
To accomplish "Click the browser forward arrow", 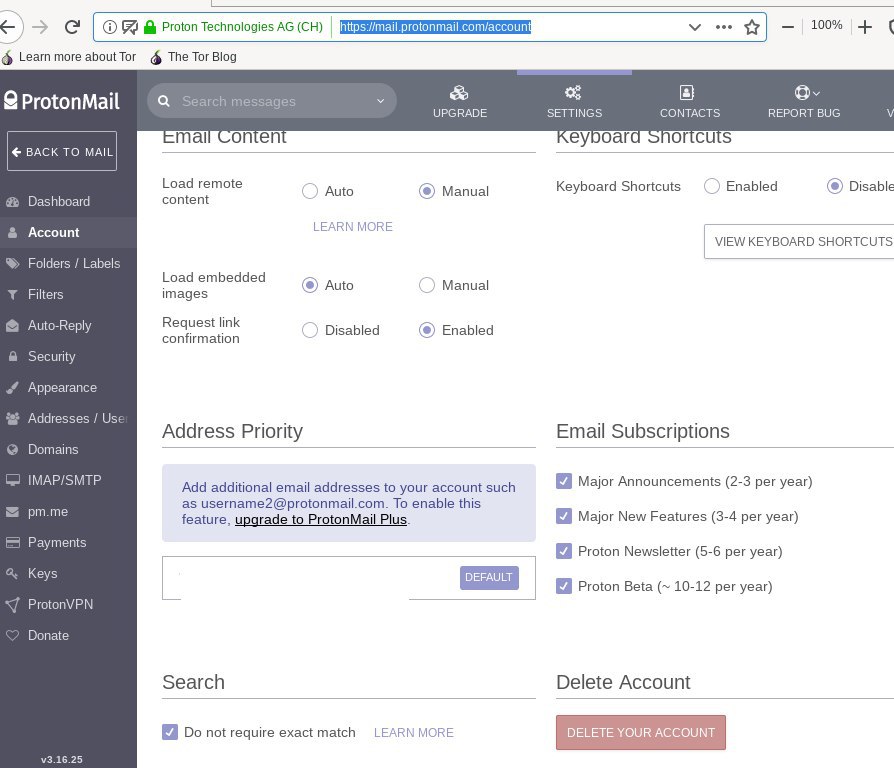I will click(x=40, y=26).
